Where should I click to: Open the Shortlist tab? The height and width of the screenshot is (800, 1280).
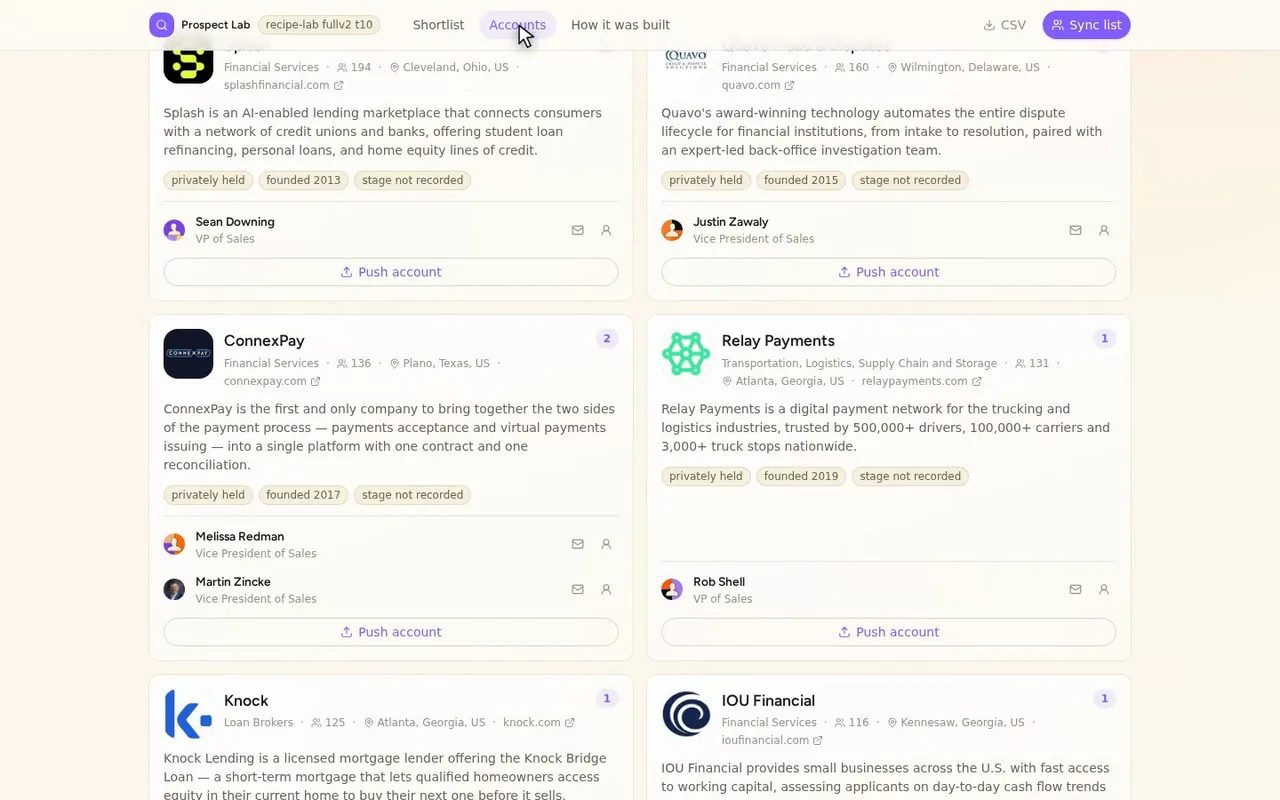438,25
